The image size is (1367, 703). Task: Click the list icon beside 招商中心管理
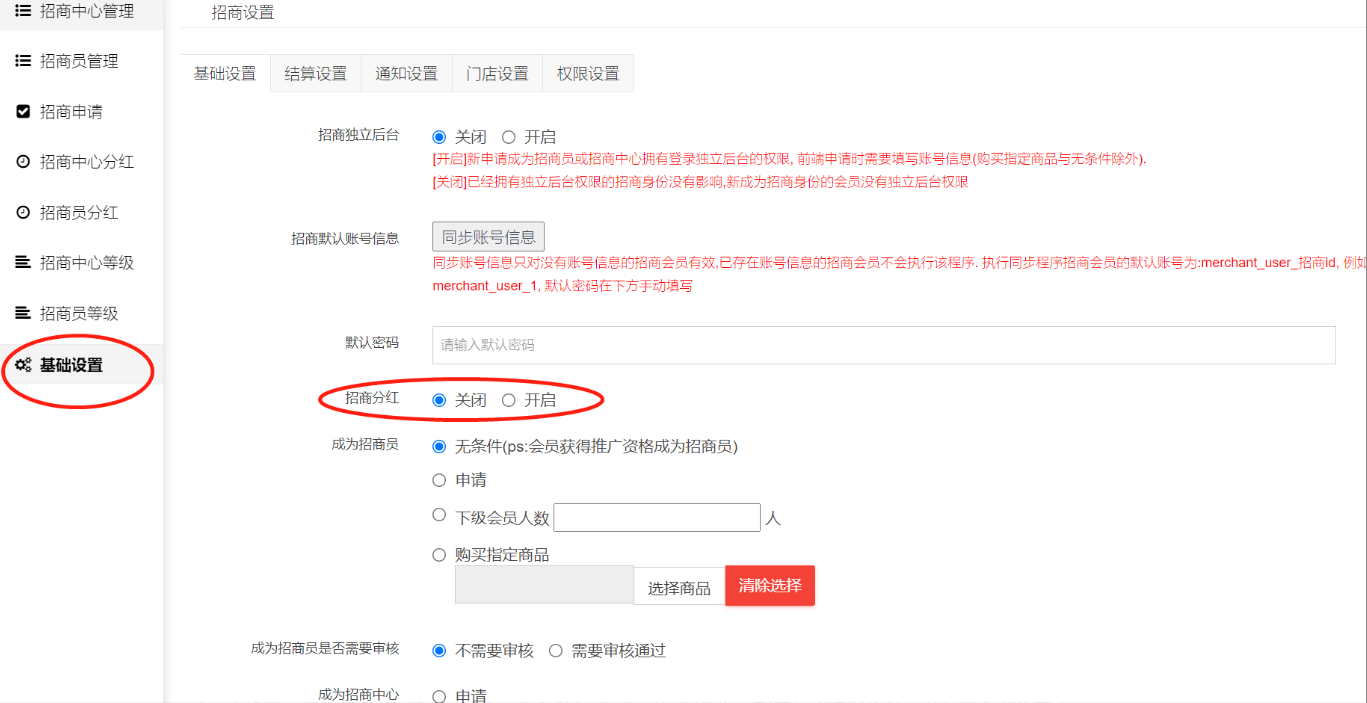coord(23,11)
